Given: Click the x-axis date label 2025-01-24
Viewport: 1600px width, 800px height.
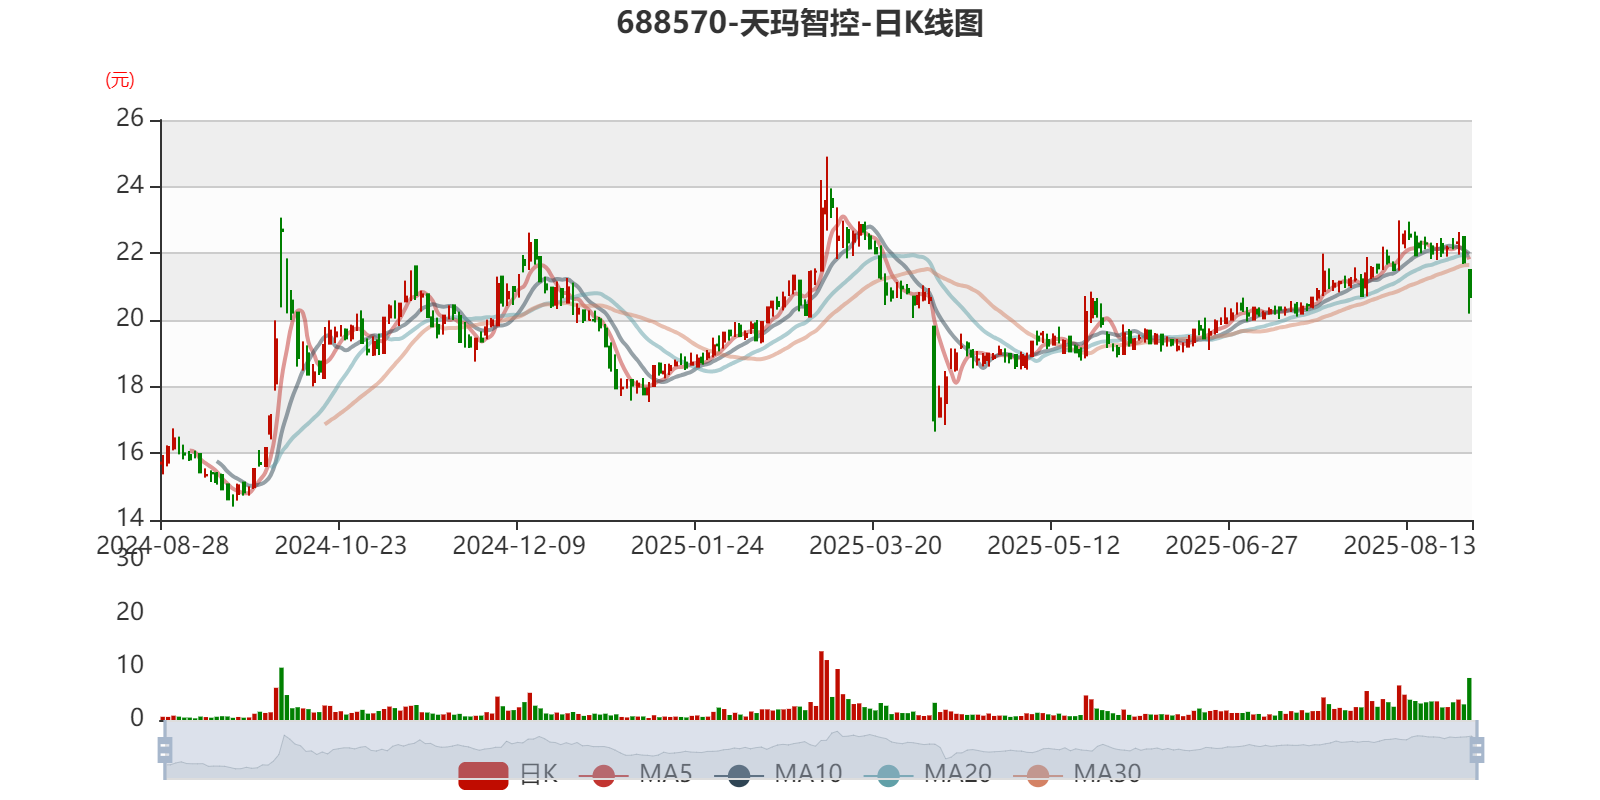Looking at the screenshot, I should point(696,545).
